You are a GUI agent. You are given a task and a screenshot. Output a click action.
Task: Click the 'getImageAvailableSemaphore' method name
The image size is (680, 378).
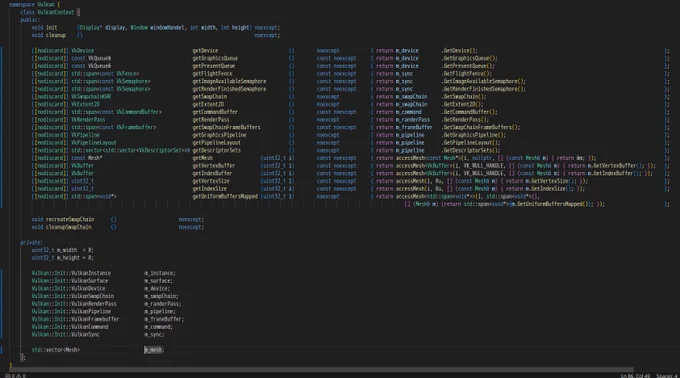[229, 81]
